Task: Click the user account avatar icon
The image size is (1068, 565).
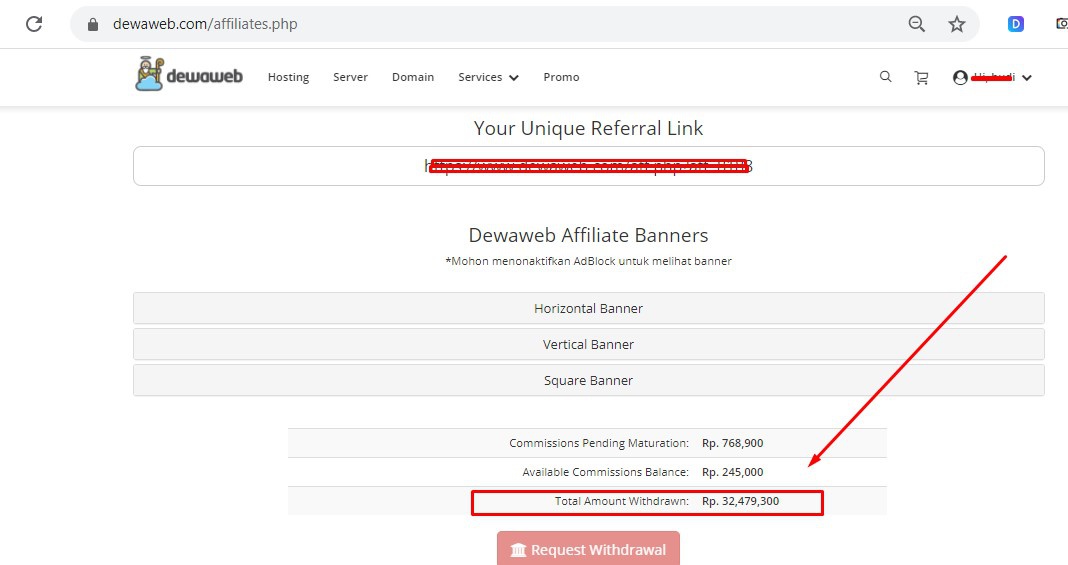Action: (960, 78)
